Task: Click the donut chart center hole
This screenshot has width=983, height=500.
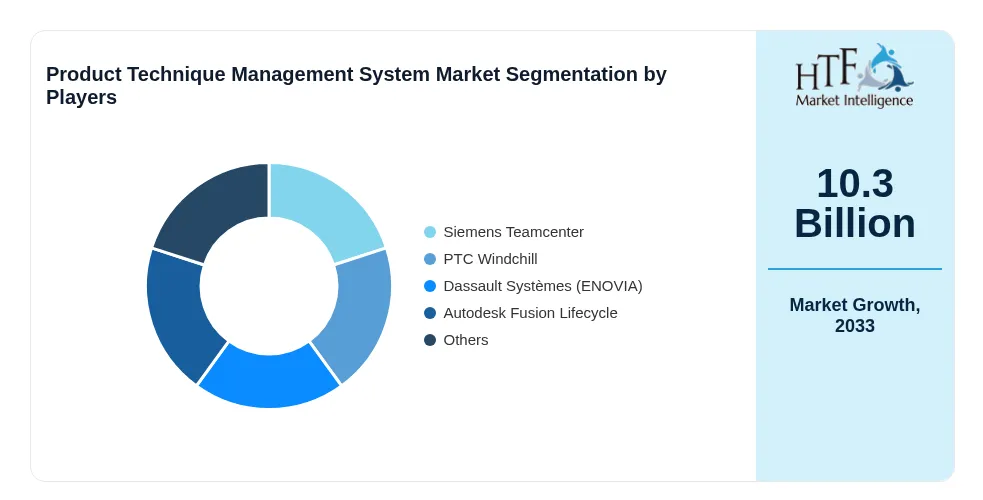Action: pyautogui.click(x=269, y=286)
